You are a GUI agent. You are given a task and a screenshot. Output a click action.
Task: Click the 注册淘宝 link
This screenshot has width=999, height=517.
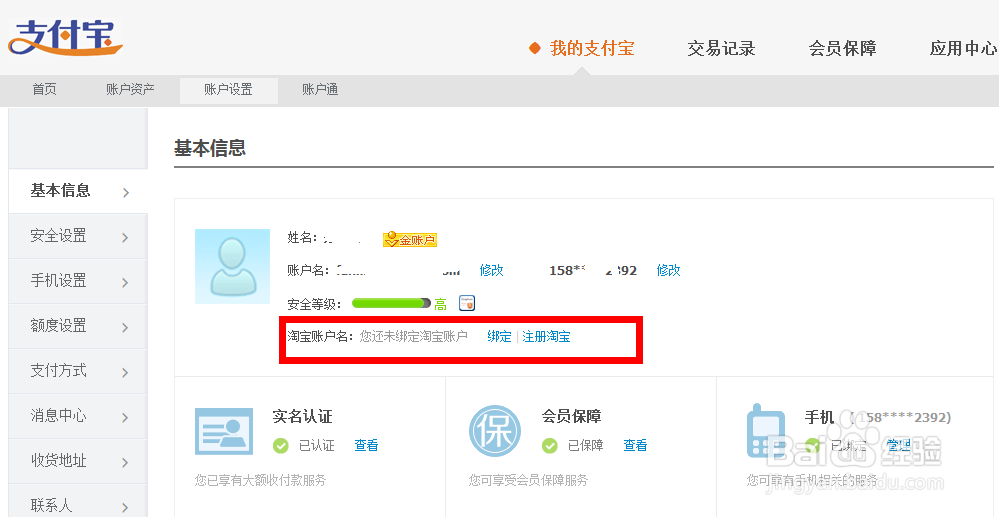coord(546,337)
